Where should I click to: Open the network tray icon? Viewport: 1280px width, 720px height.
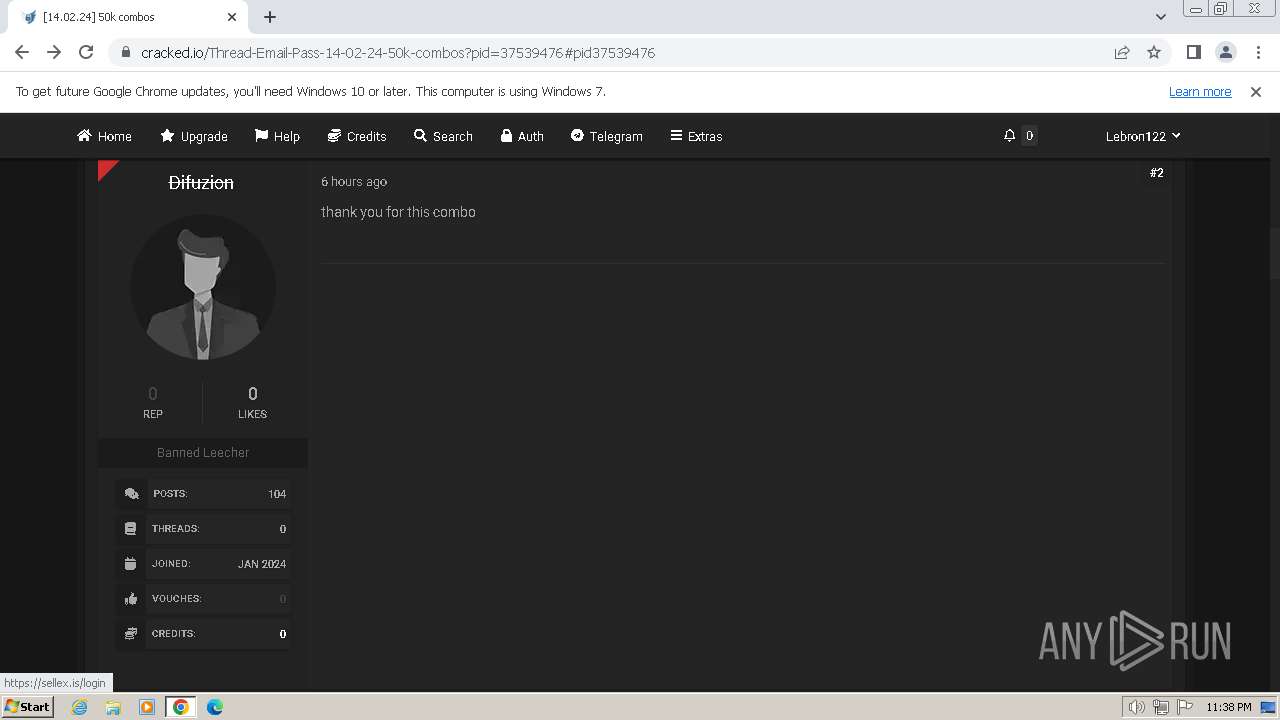click(x=1161, y=707)
